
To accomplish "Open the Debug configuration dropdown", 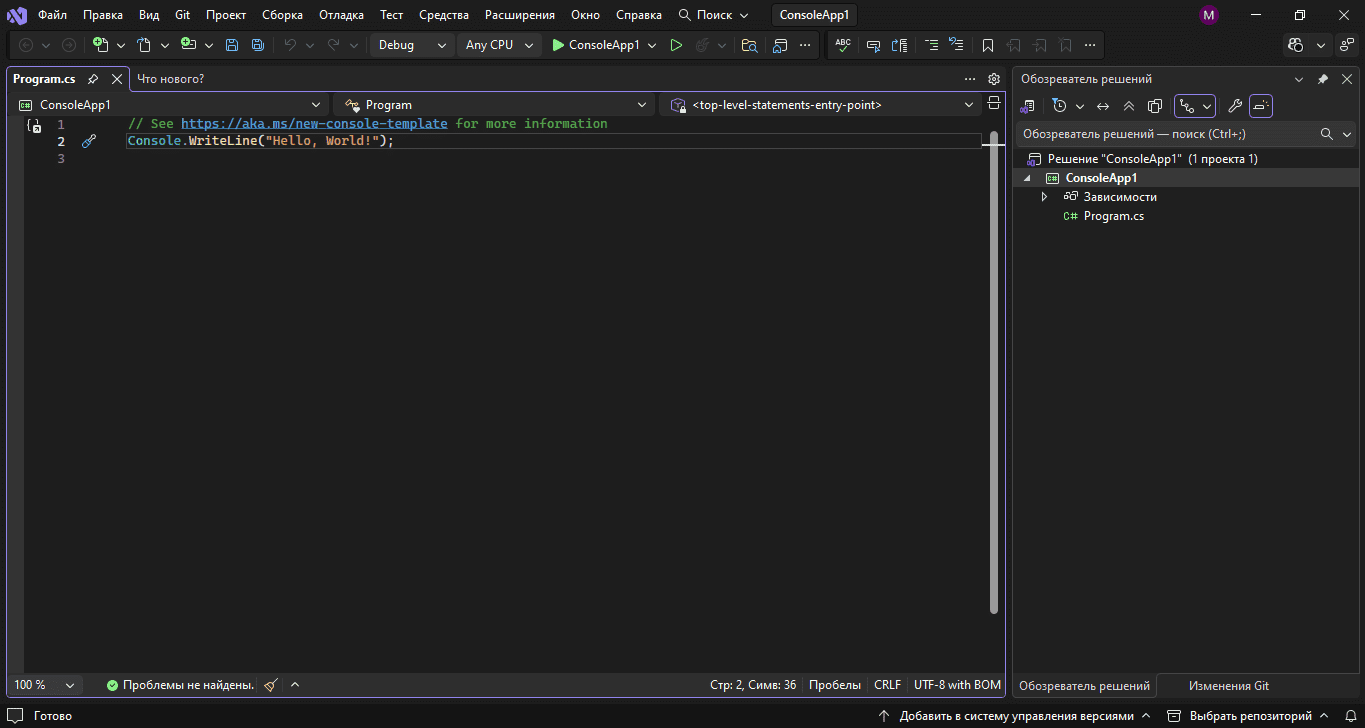I will click(x=411, y=45).
